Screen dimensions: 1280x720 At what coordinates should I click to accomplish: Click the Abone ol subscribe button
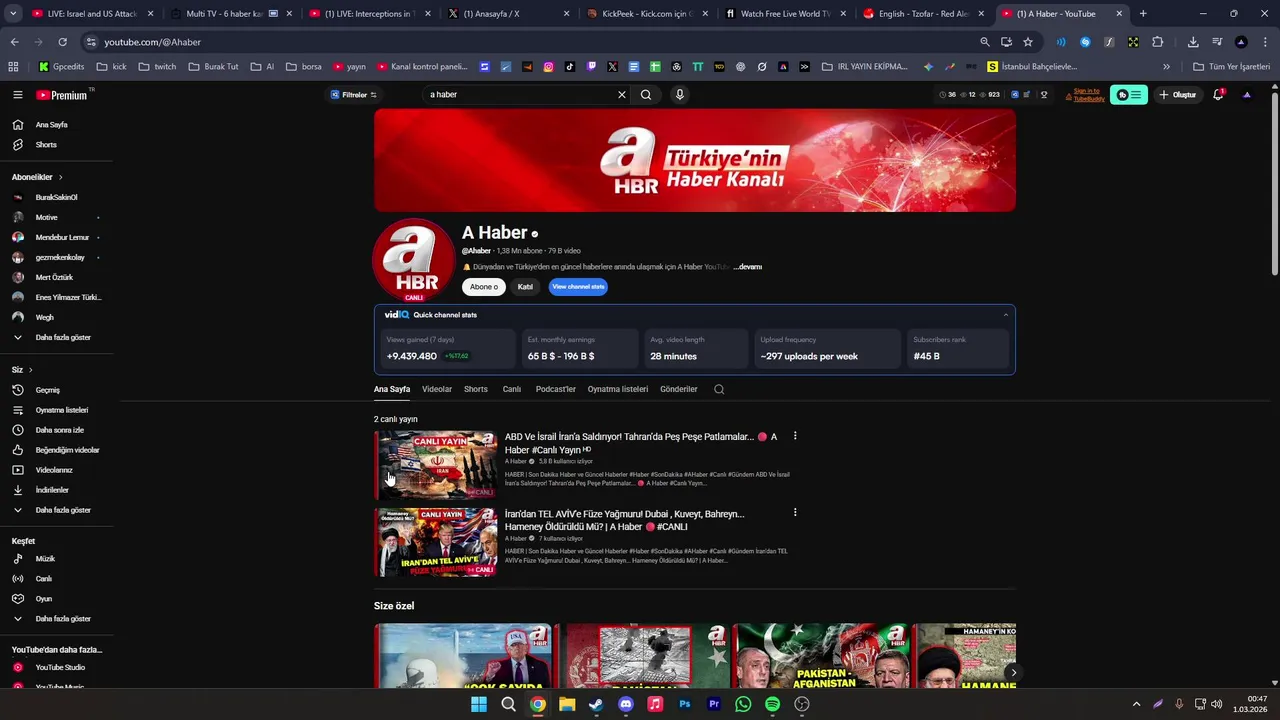click(x=484, y=287)
